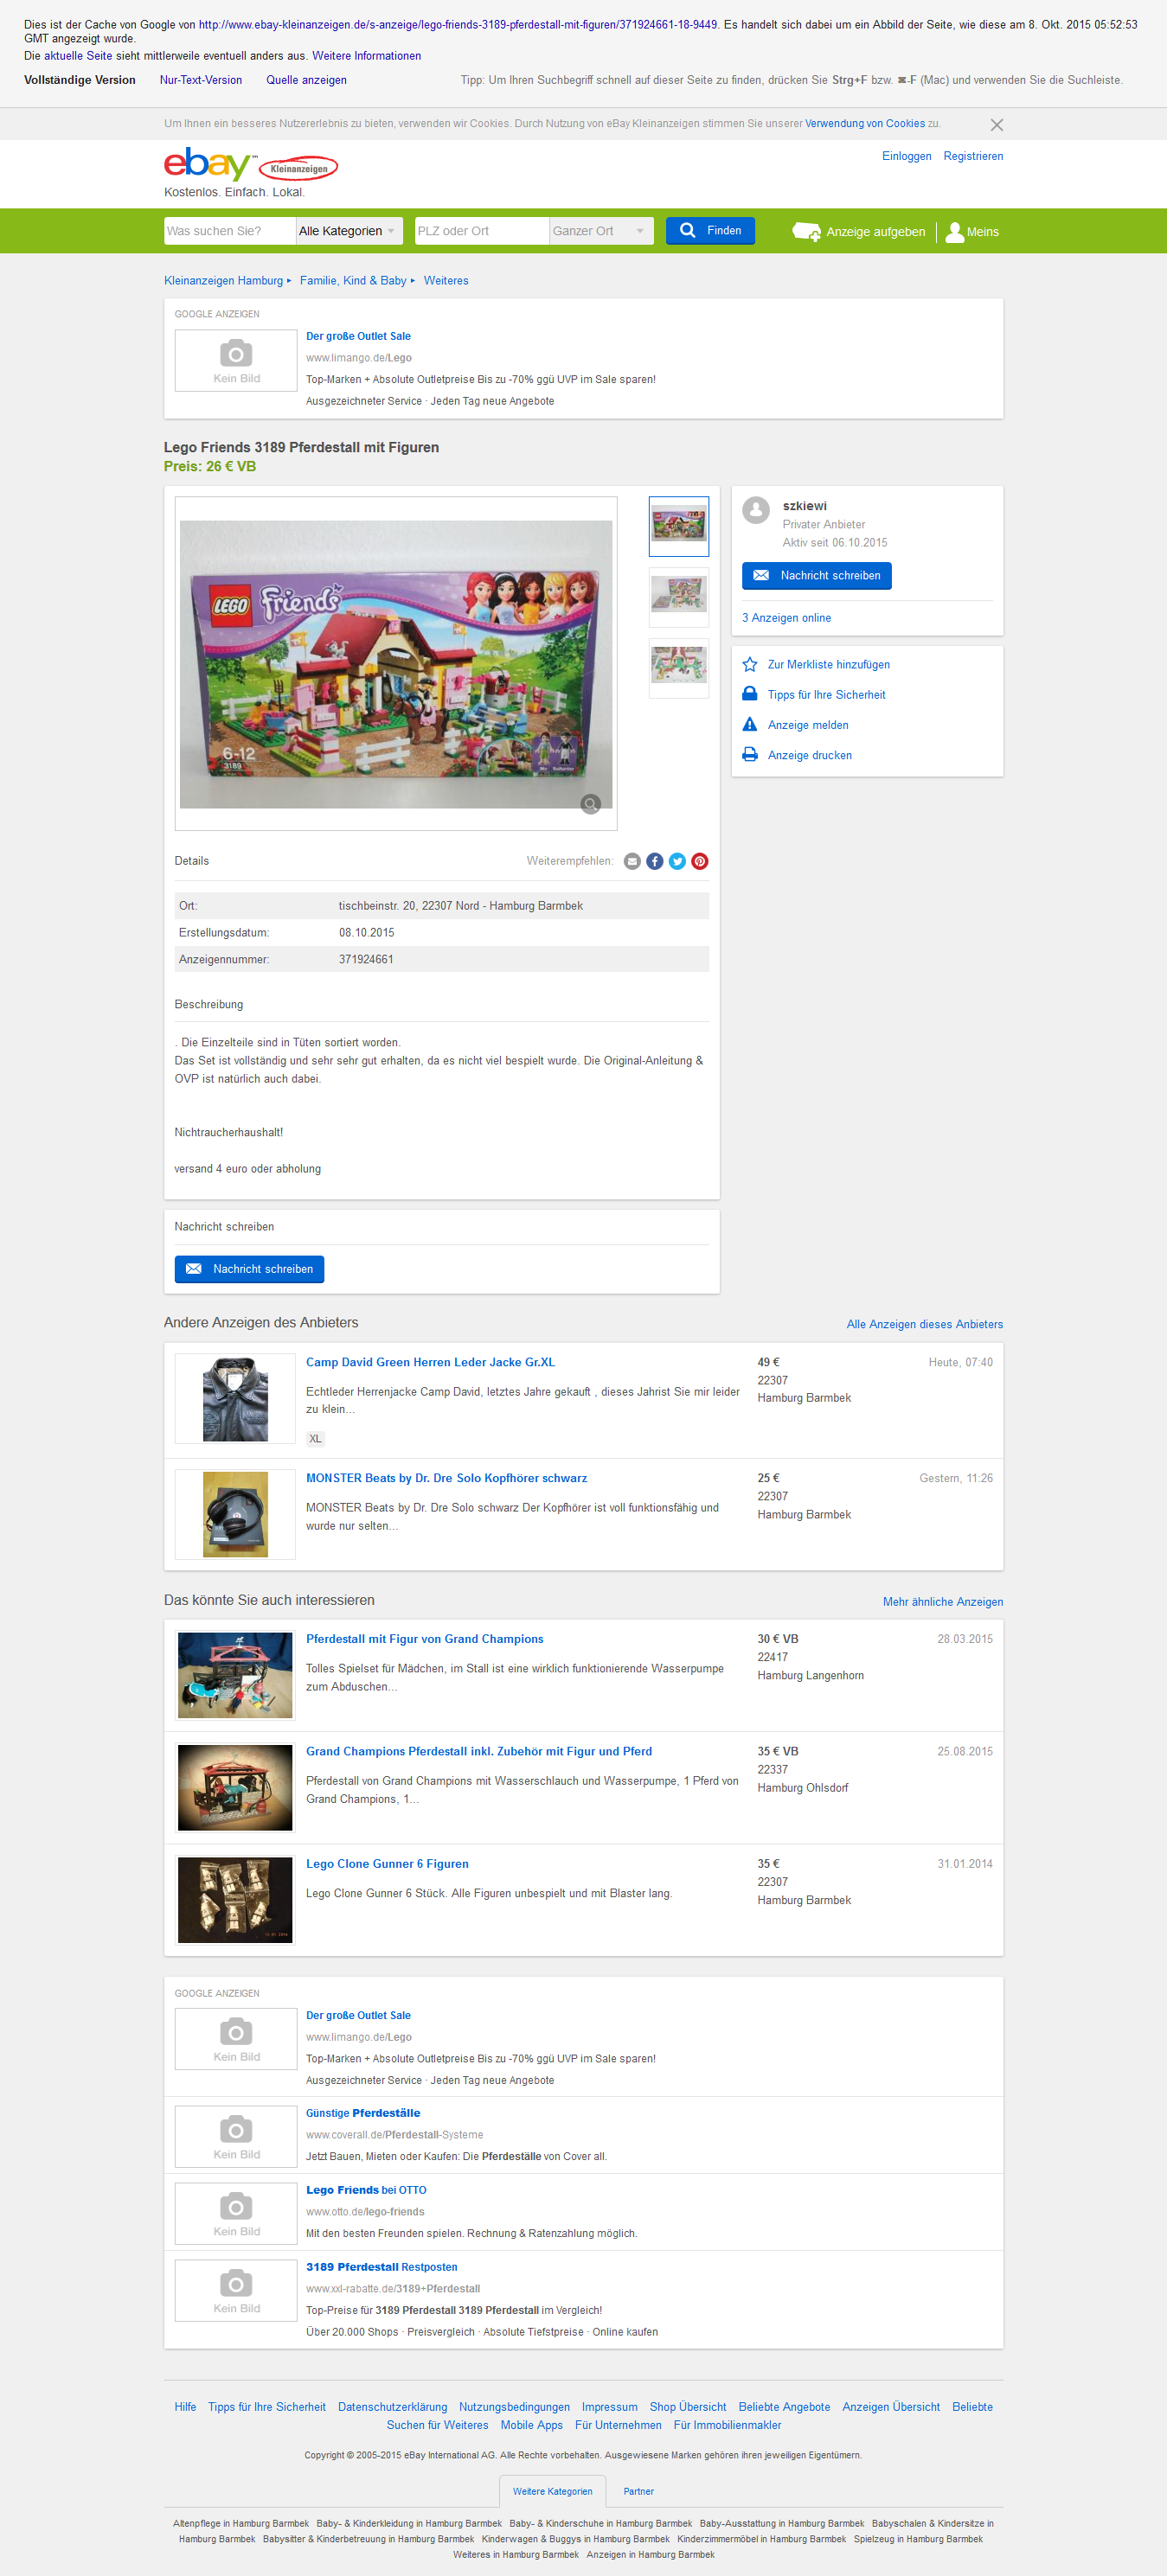Image resolution: width=1167 pixels, height=2576 pixels.
Task: Open the Ganzer Ort radius dropdown
Action: pyautogui.click(x=601, y=231)
